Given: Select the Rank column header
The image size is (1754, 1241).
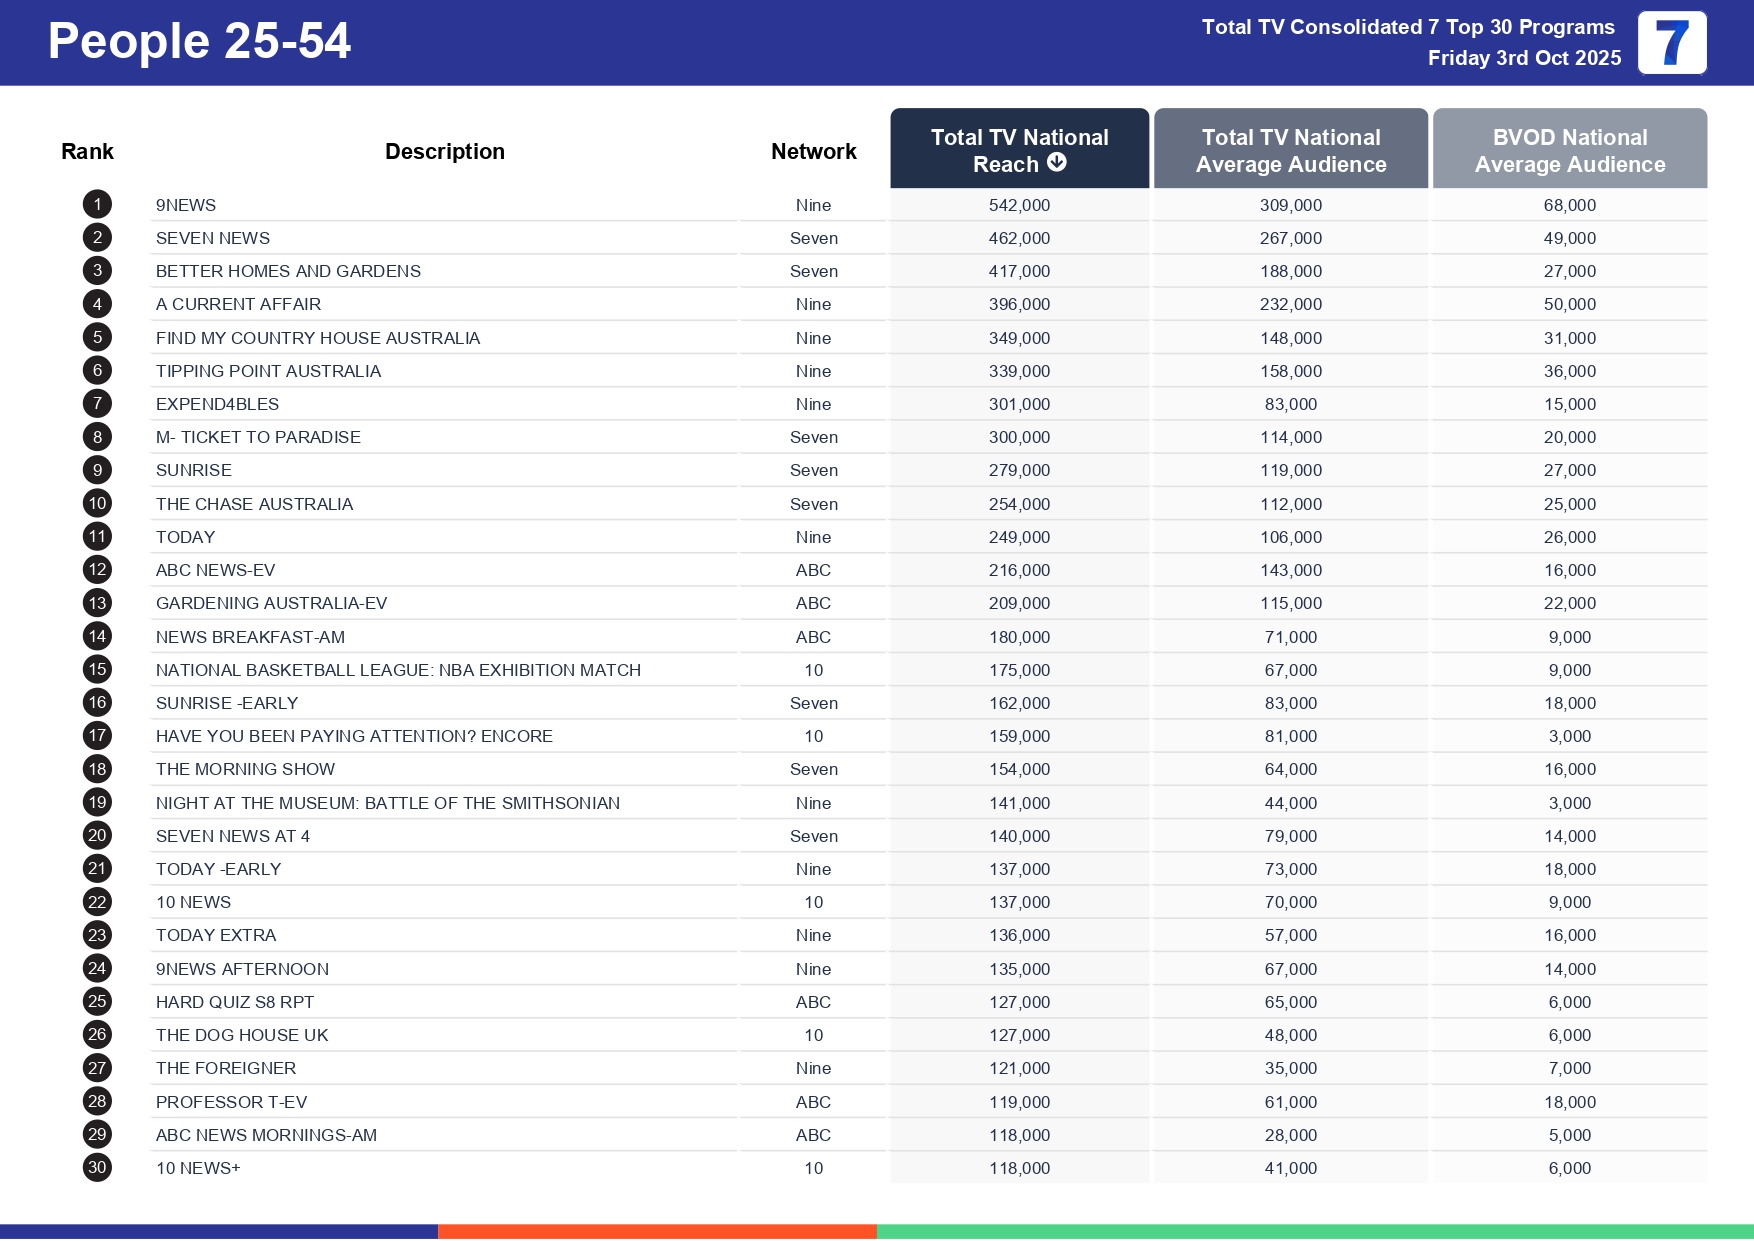Looking at the screenshot, I should [87, 150].
